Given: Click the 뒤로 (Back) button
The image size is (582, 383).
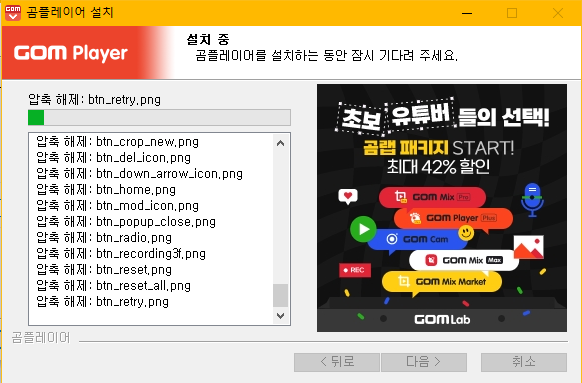Looking at the screenshot, I should click(337, 362).
